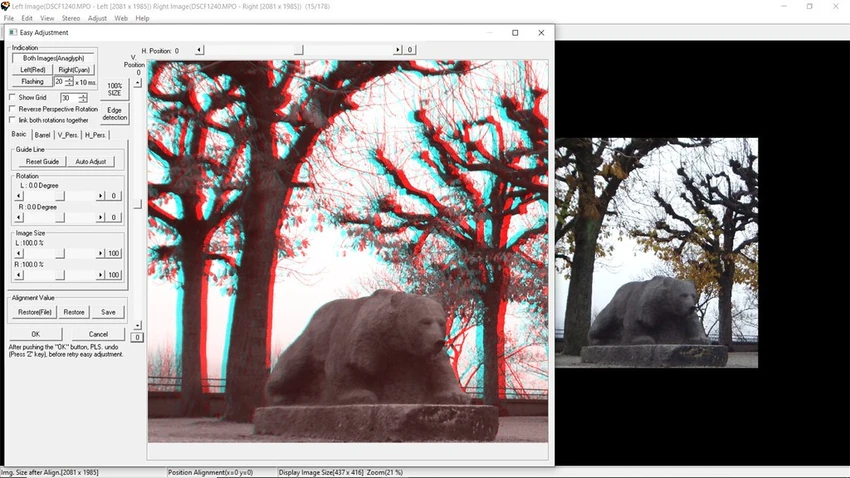
Task: Reset V. Position with bottom 0 button
Action: coord(138,337)
